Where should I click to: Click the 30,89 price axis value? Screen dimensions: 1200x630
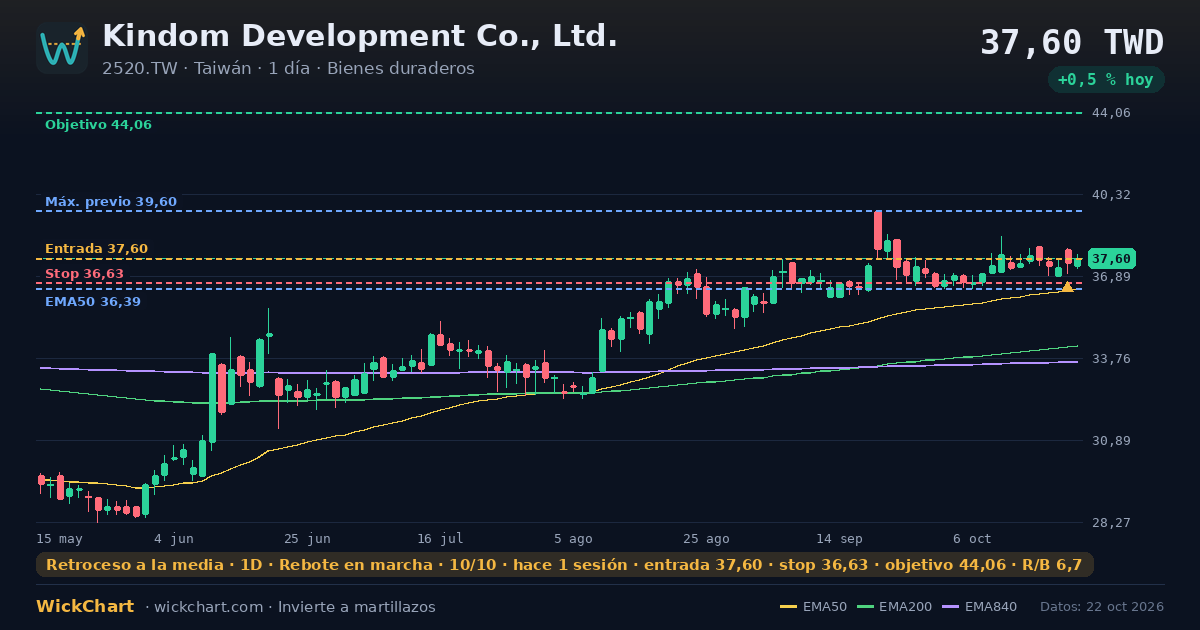1111,441
